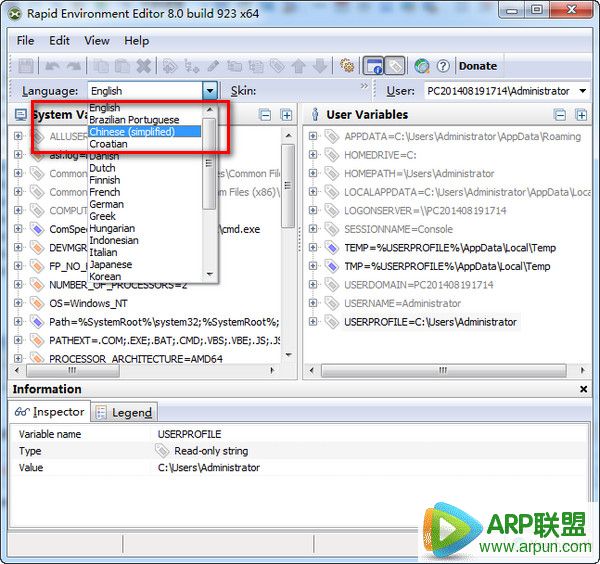Pick German in the language dropdown
The height and width of the screenshot is (564, 600).
144,204
